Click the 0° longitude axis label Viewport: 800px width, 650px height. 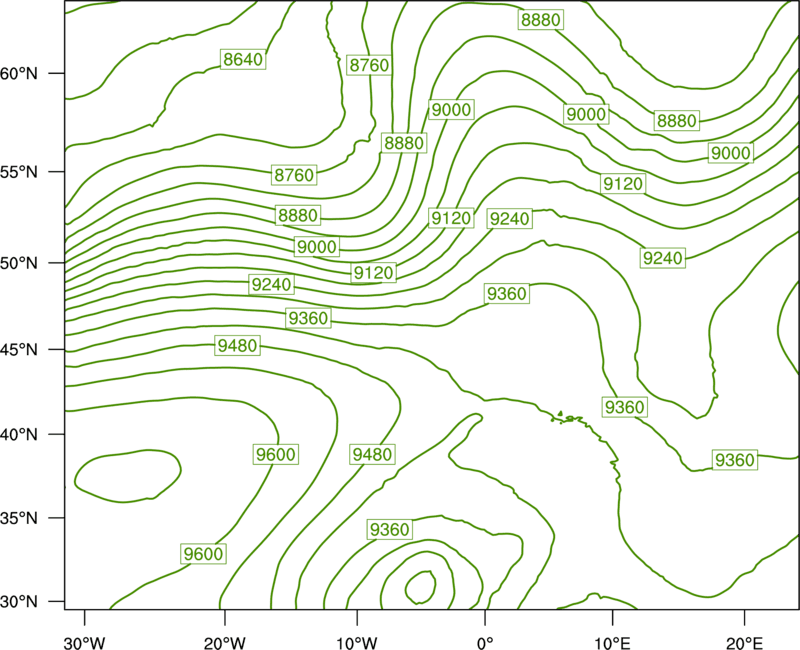[x=485, y=643]
